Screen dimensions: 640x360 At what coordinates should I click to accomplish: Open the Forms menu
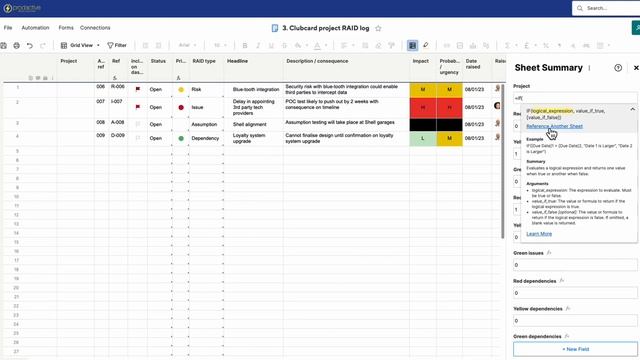pos(66,28)
